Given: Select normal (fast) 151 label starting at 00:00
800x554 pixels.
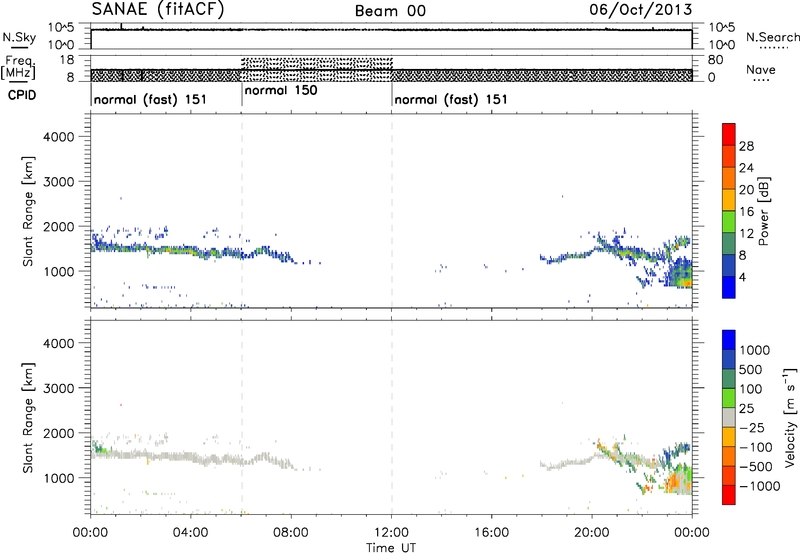Looking at the screenshot, I should [151, 99].
